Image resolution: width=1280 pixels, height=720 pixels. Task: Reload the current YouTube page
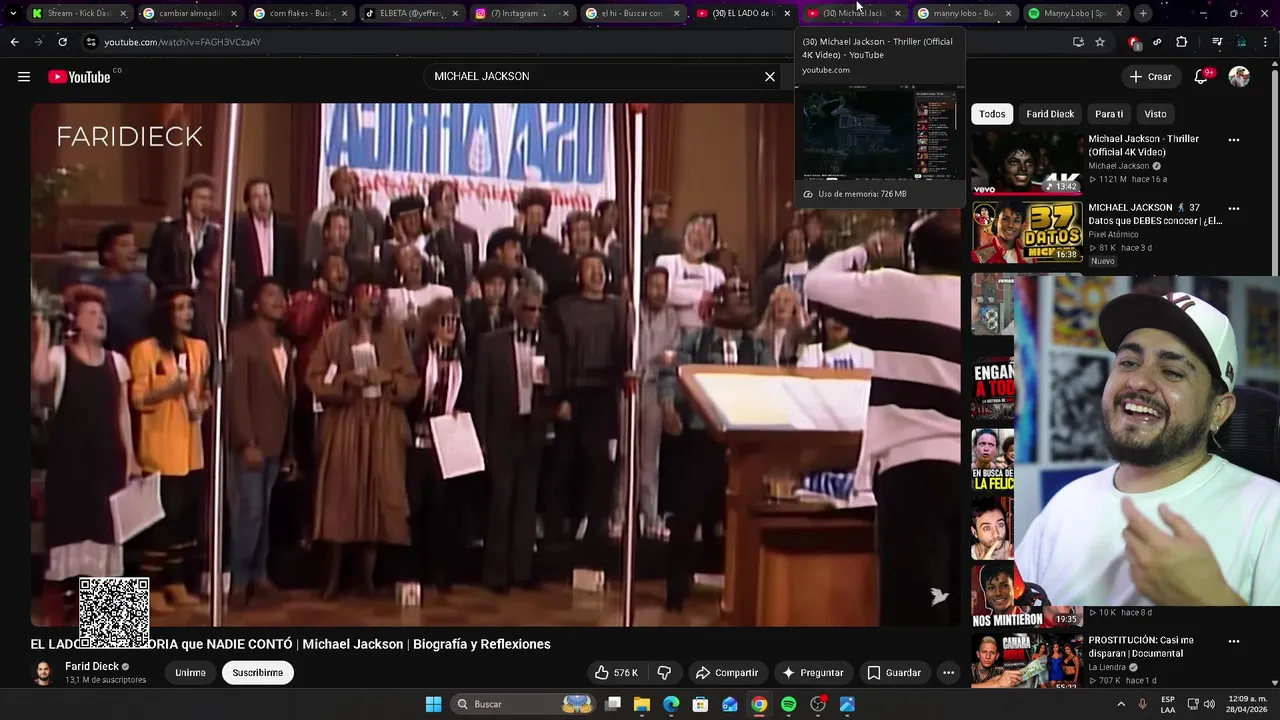[x=62, y=42]
